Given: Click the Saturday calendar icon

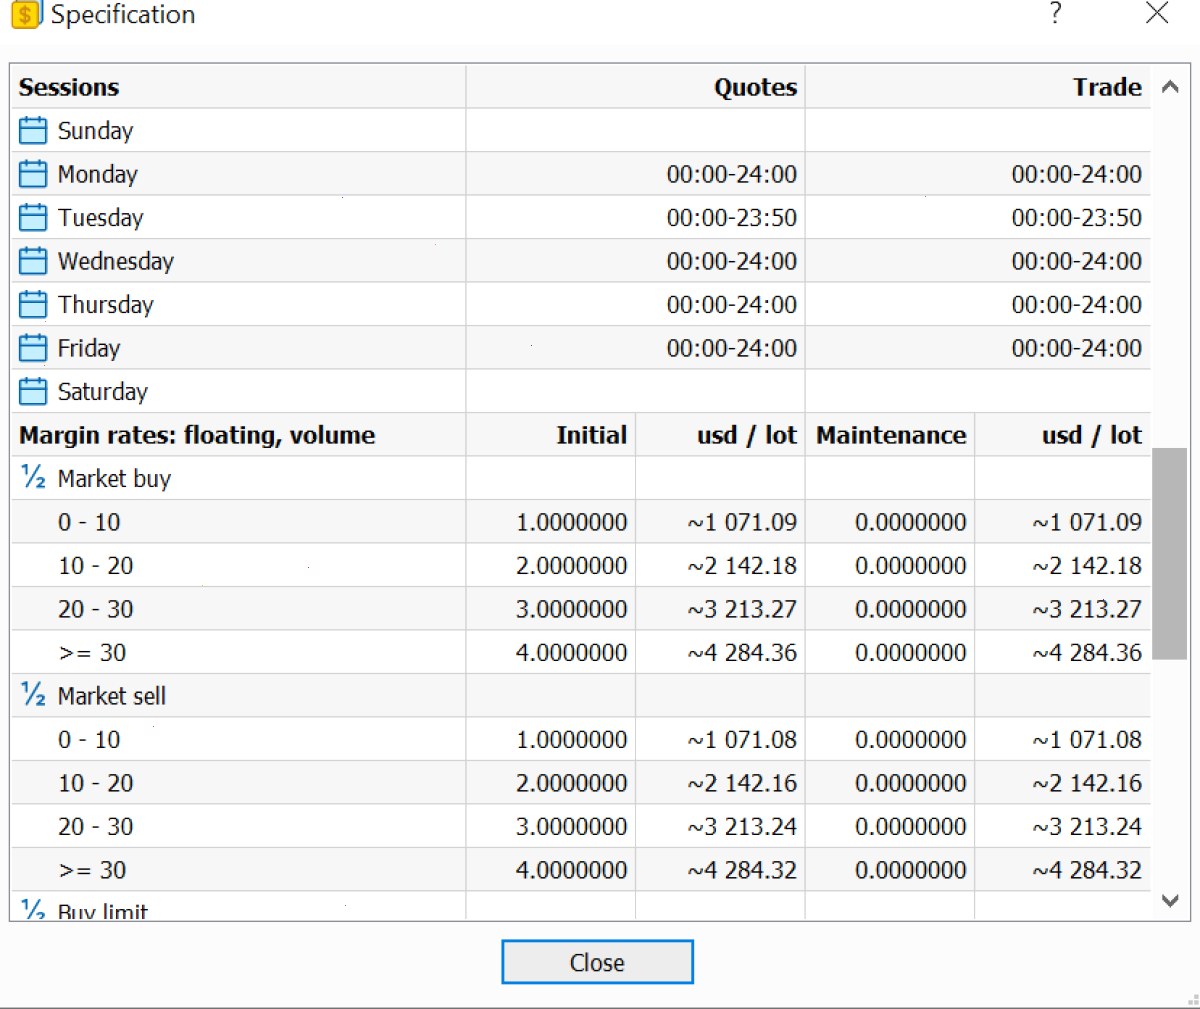Looking at the screenshot, I should (x=33, y=392).
